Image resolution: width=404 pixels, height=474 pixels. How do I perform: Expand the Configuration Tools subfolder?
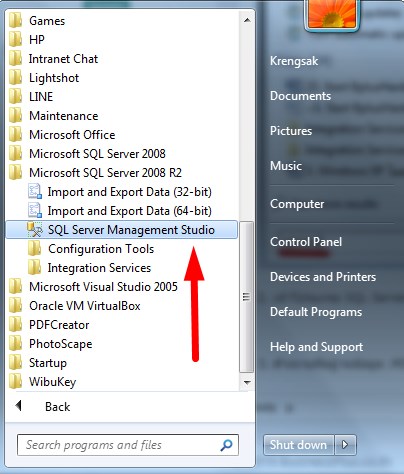tap(101, 249)
